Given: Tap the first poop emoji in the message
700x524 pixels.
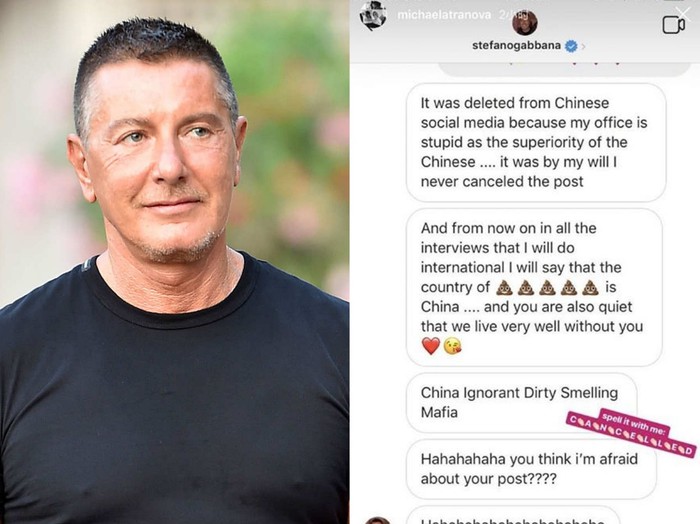Looking at the screenshot, I should [504, 287].
